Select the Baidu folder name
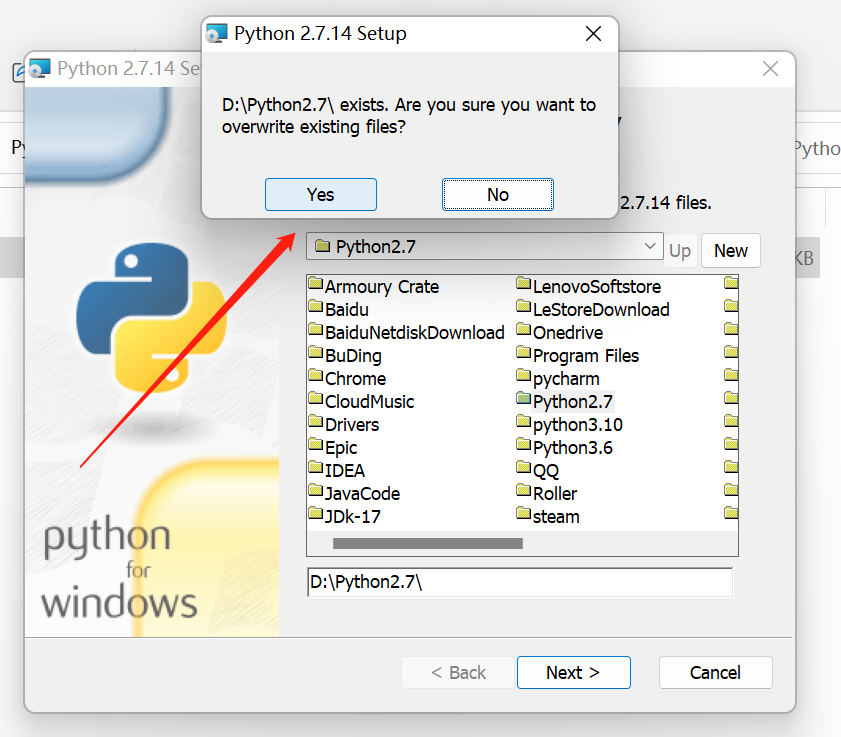The image size is (841, 737). (x=346, y=310)
